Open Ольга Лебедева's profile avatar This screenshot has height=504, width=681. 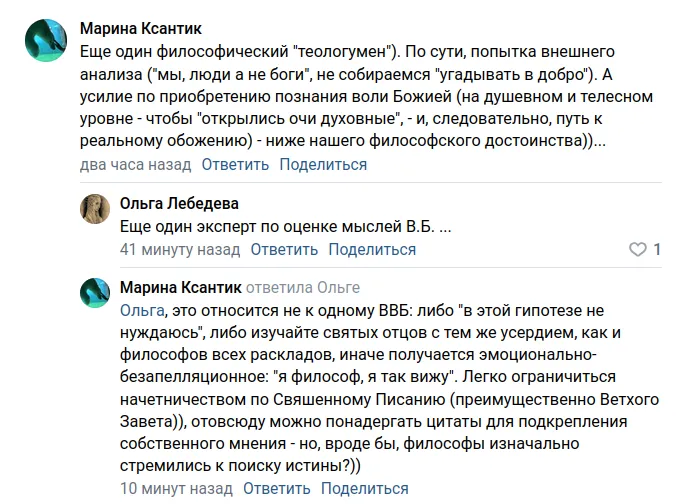tap(95, 208)
